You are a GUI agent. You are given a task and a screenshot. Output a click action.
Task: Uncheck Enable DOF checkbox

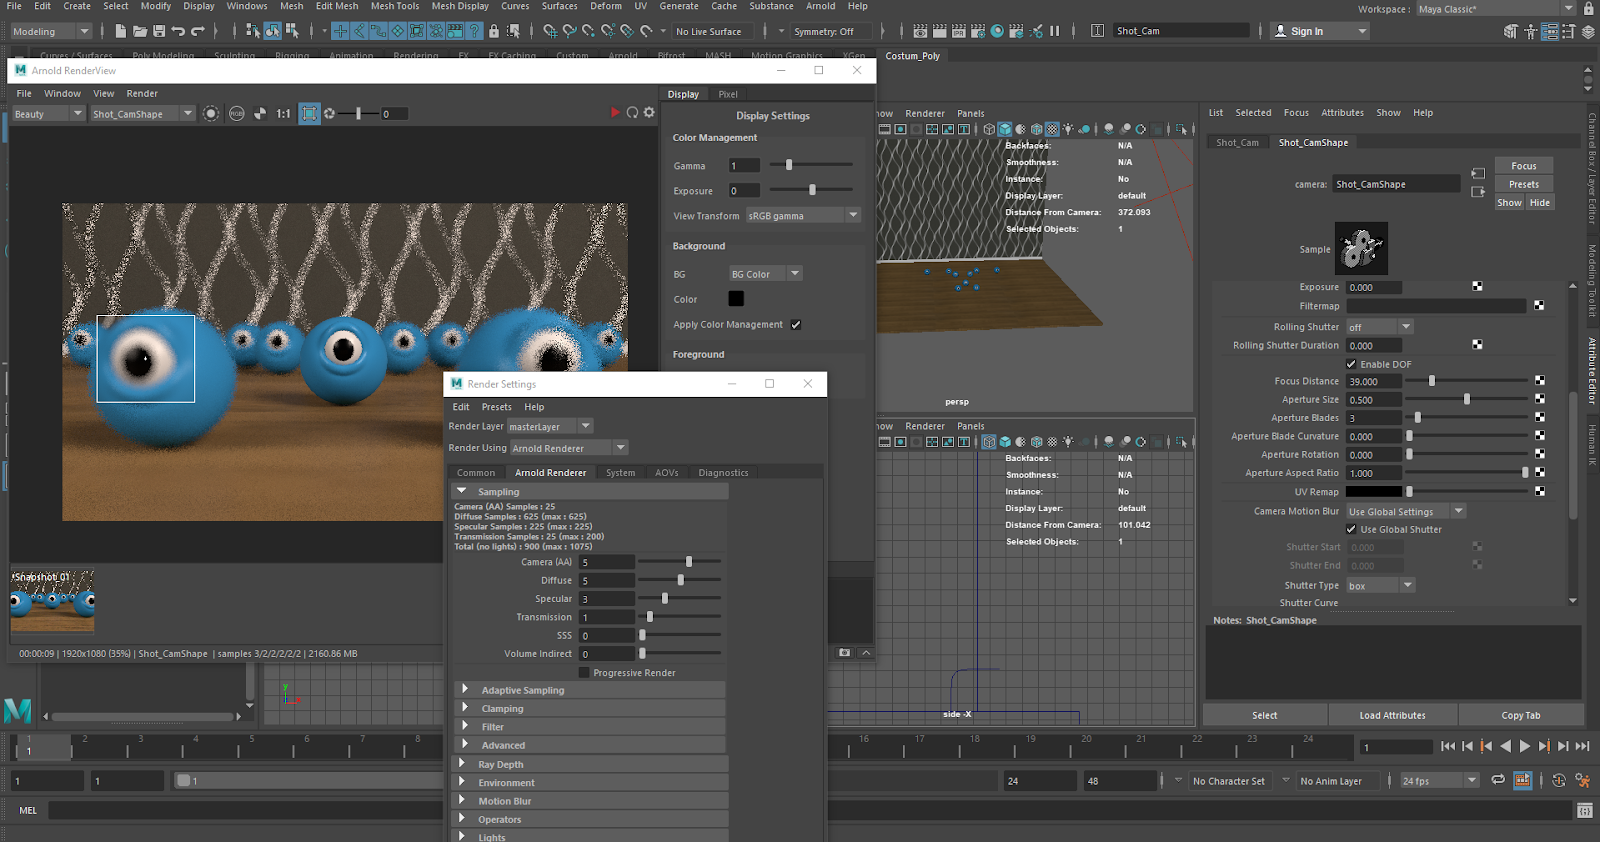tap(1351, 364)
